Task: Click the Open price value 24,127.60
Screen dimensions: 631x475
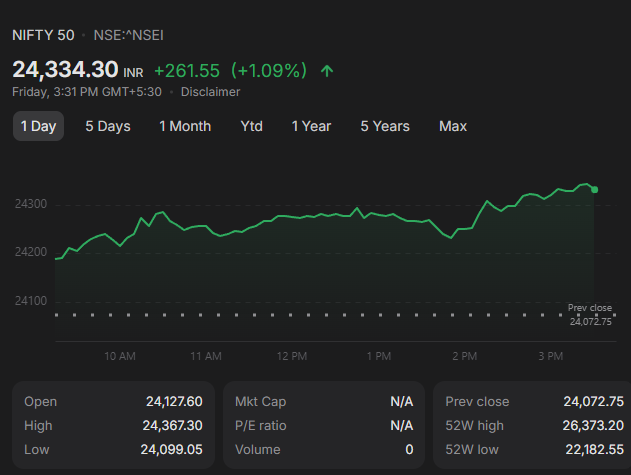Action: tap(174, 402)
